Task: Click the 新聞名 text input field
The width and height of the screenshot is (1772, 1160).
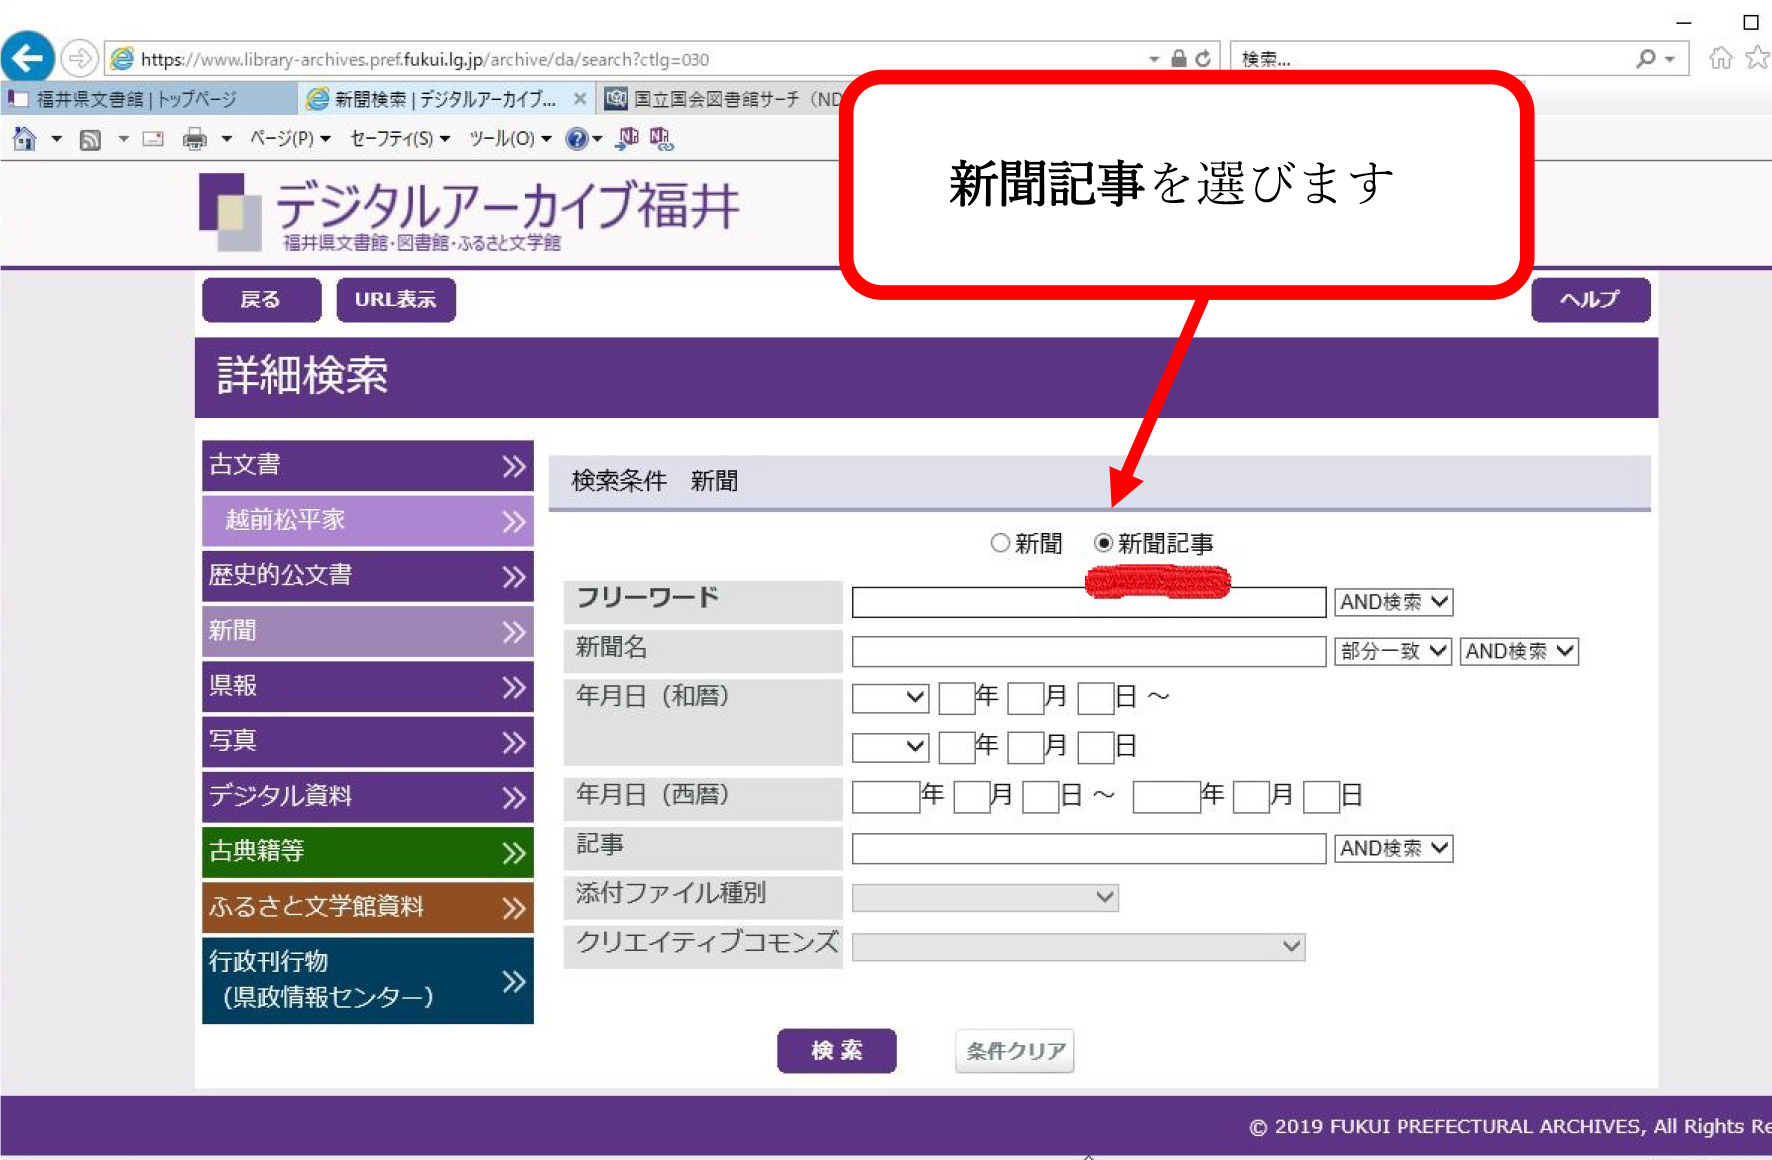Action: [1089, 651]
